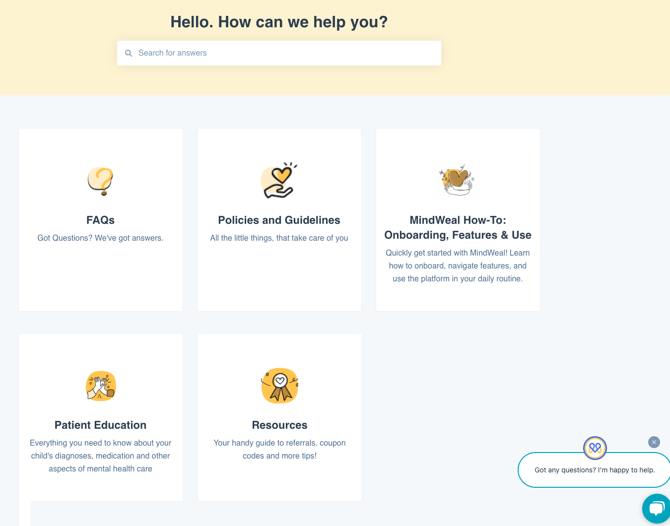670x526 pixels.
Task: Click the Resources award ribbon icon
Action: coord(279,386)
